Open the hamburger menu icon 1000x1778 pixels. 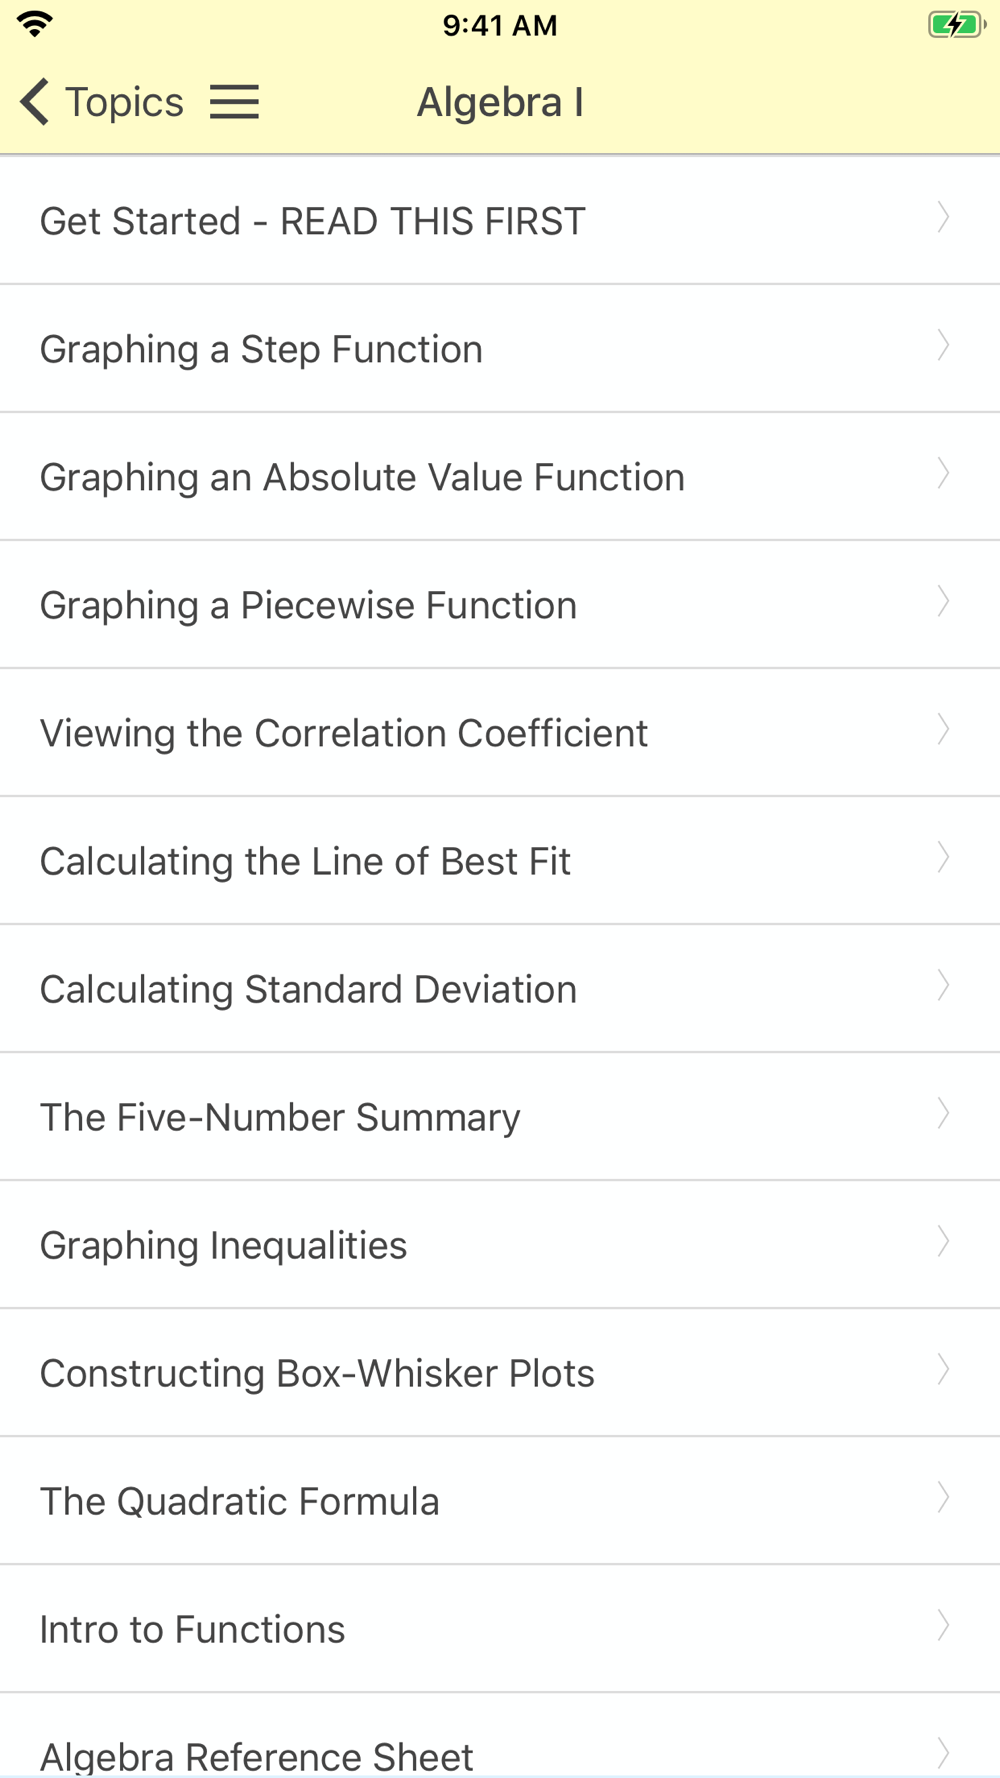234,102
